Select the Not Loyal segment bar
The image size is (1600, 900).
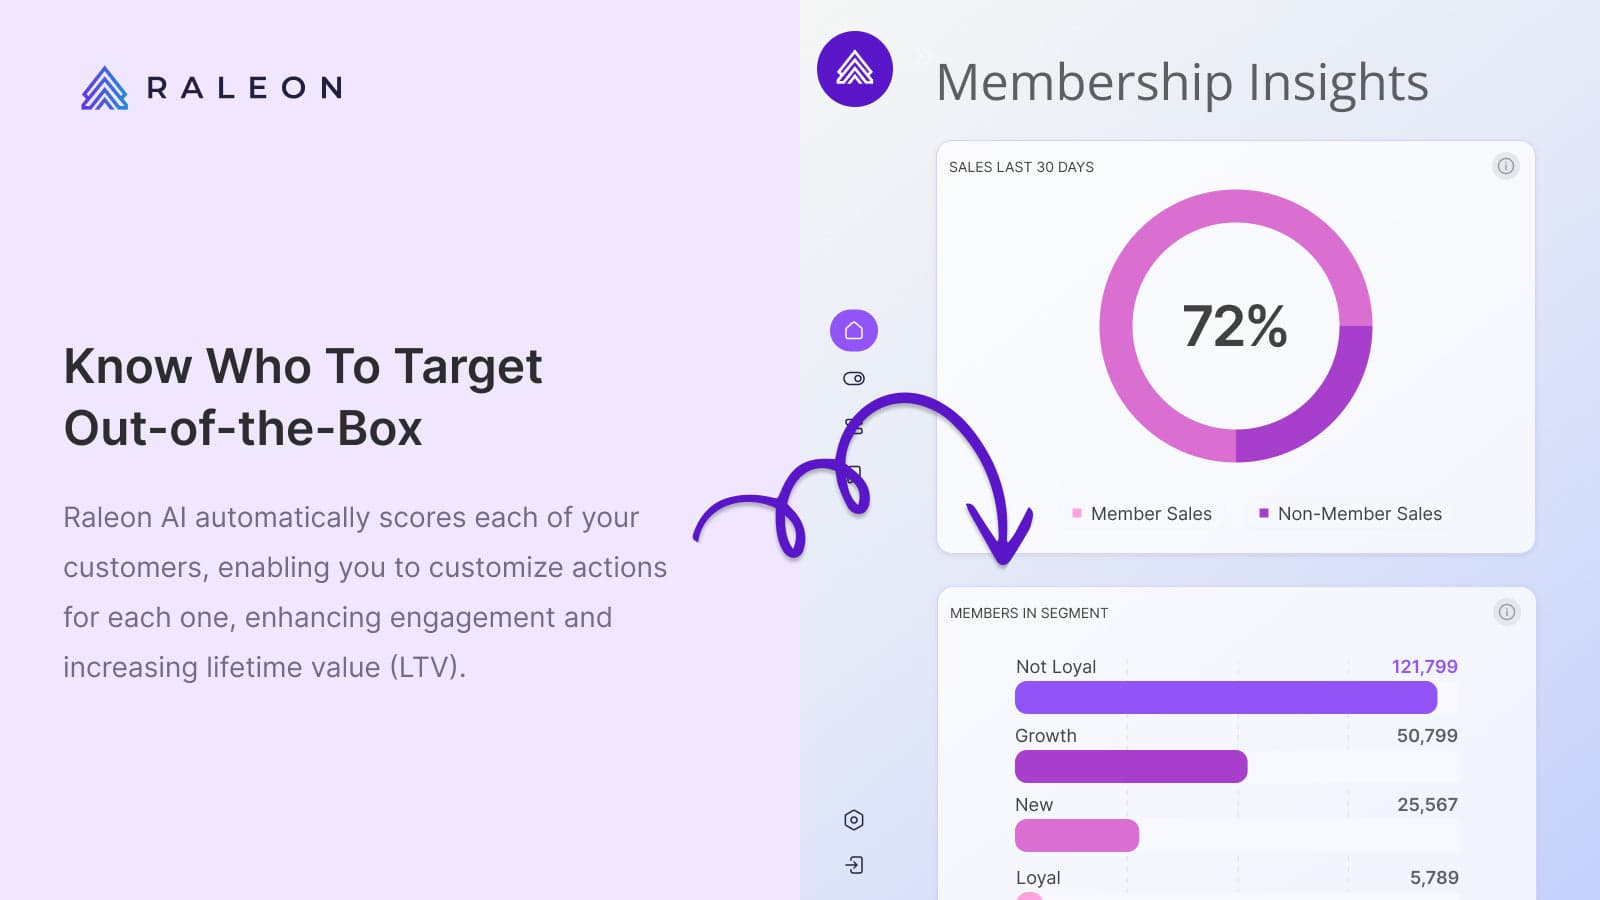point(1225,697)
